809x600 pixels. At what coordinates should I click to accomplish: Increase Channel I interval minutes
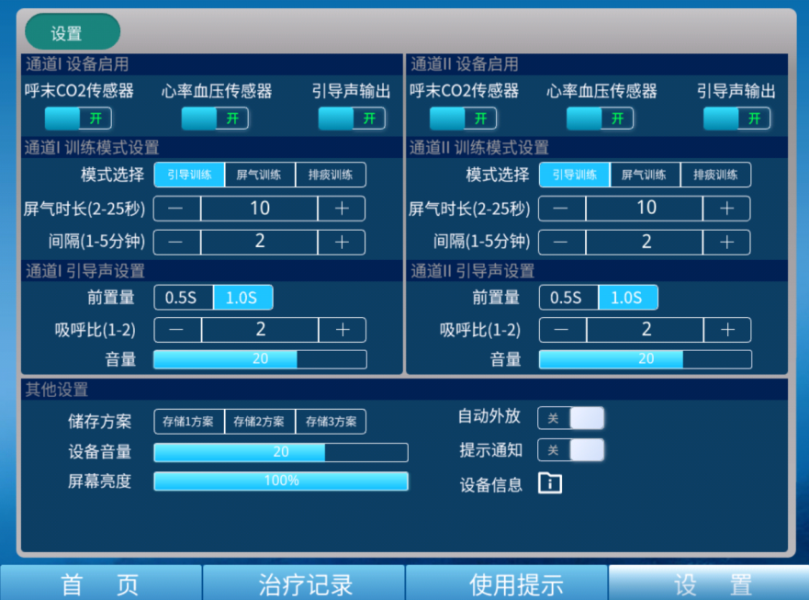coord(341,242)
